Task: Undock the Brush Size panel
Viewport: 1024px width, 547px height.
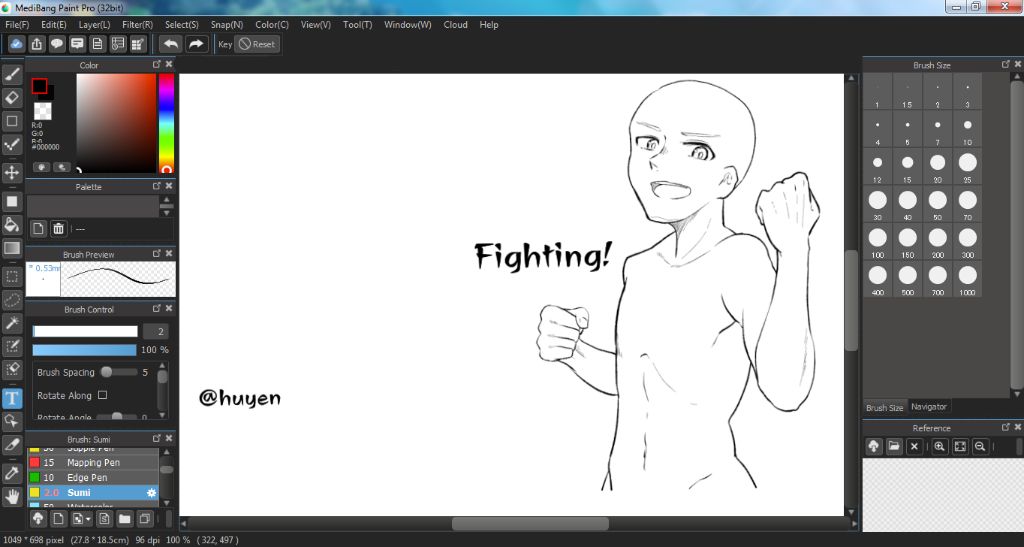Action: pyautogui.click(x=1006, y=64)
